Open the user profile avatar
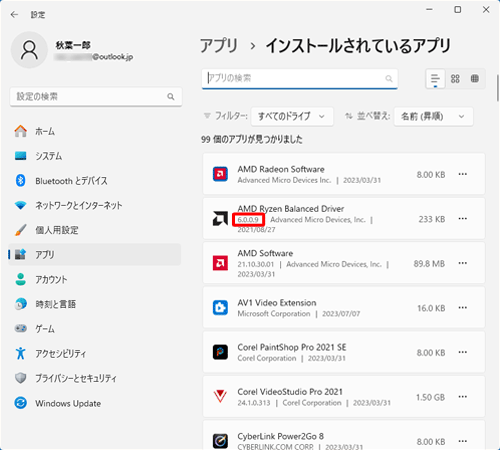Viewport: 500px width, 450px height. 29,50
